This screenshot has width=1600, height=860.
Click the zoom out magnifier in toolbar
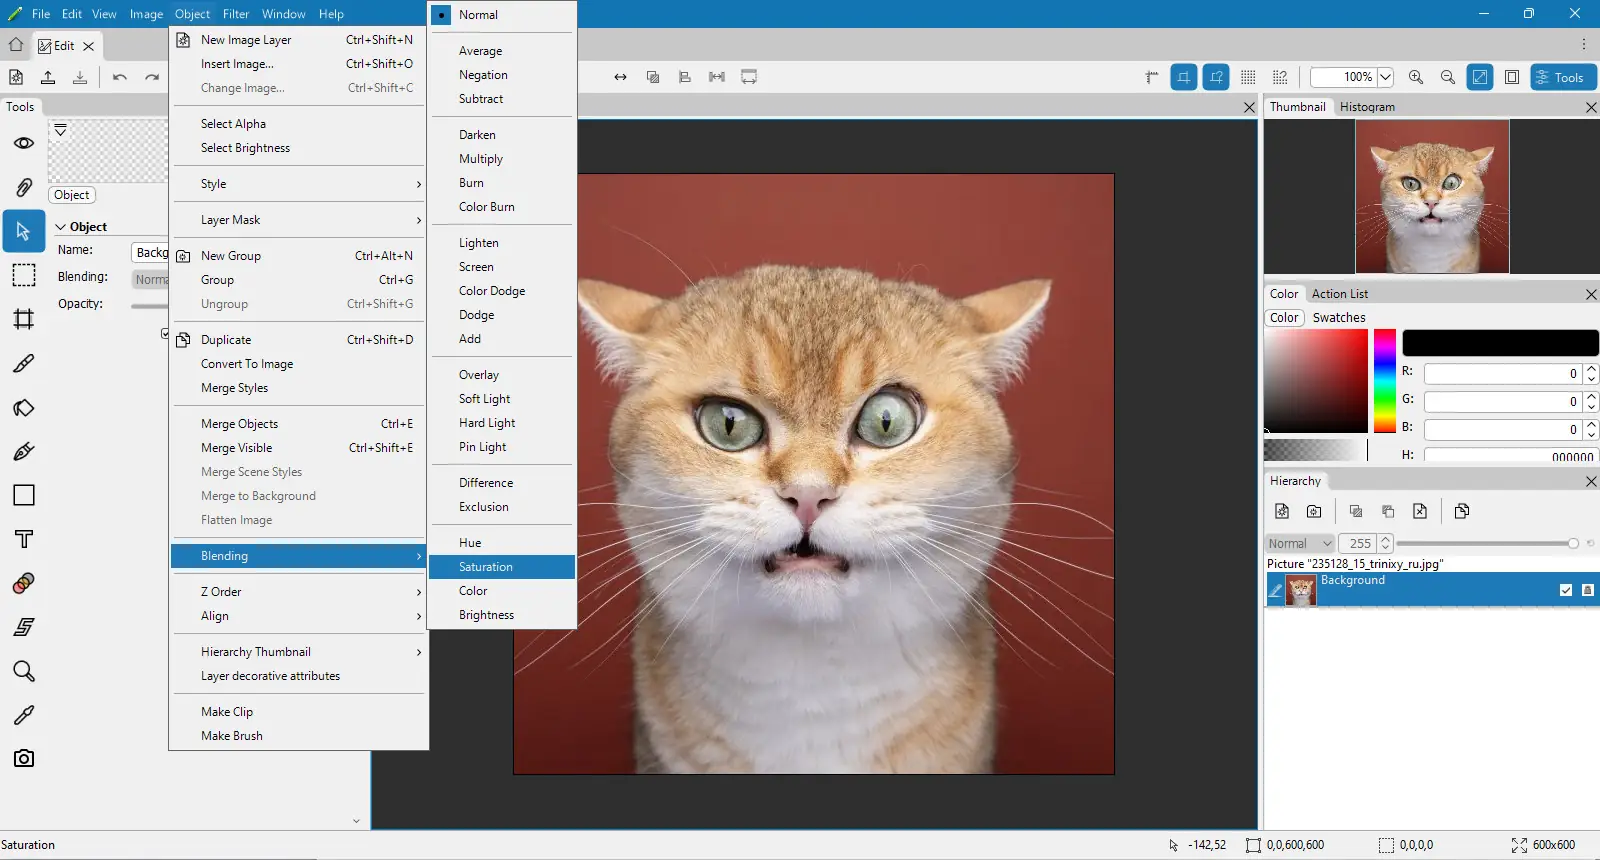coord(1448,77)
